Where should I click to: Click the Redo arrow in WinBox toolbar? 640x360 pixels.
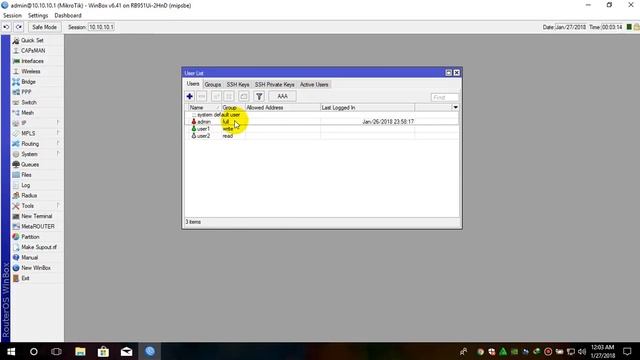point(19,27)
